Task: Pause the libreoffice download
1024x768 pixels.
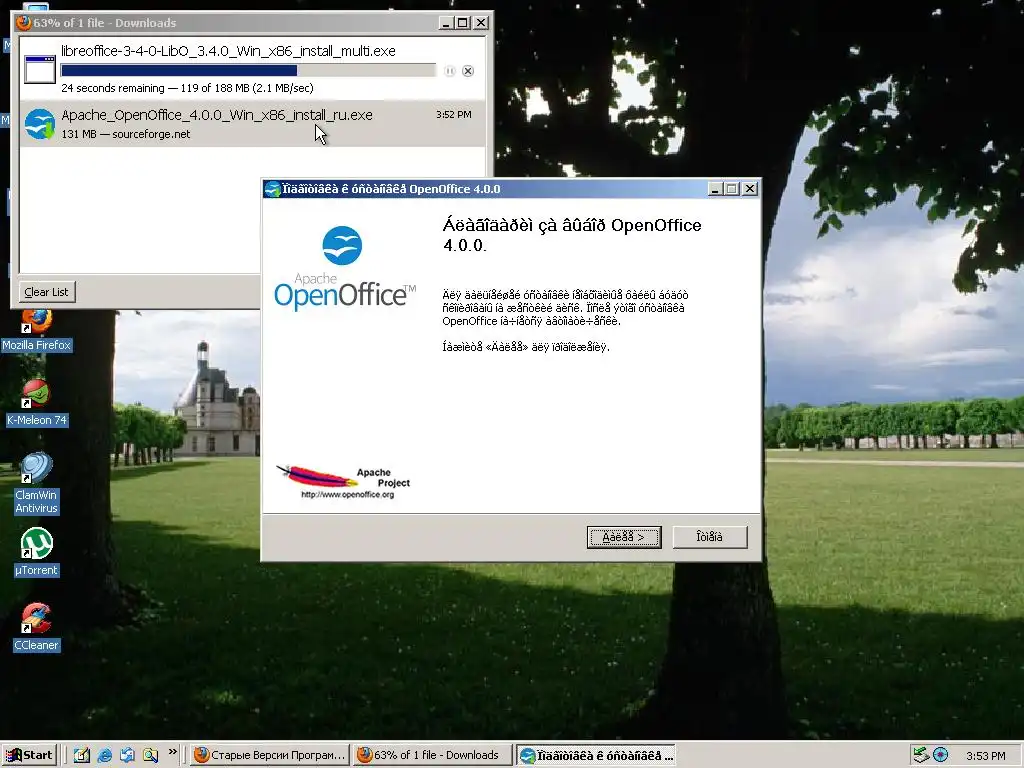Action: point(449,71)
